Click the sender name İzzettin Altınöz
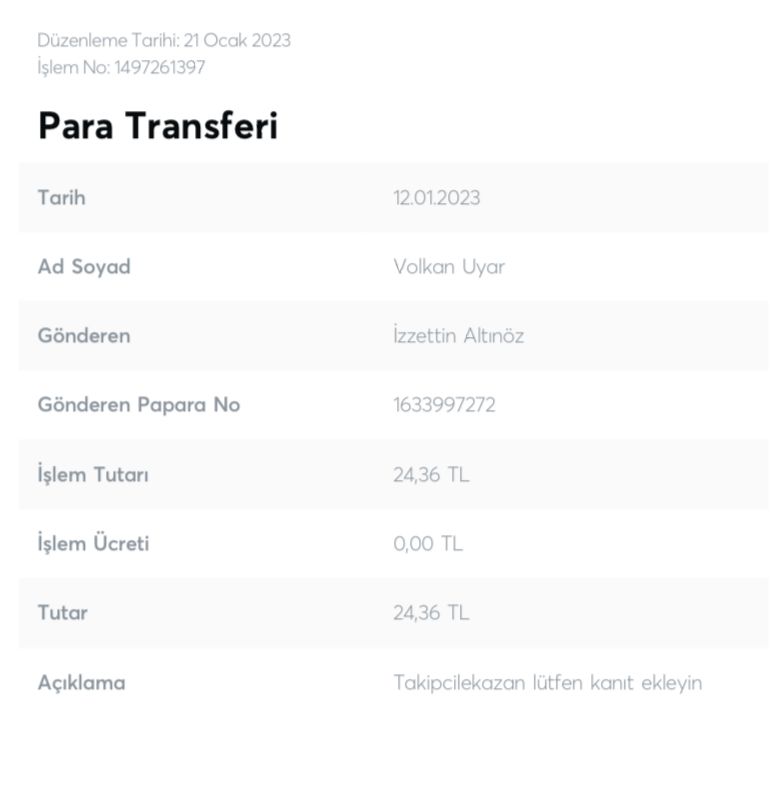This screenshot has height=788, width=780. tap(458, 335)
